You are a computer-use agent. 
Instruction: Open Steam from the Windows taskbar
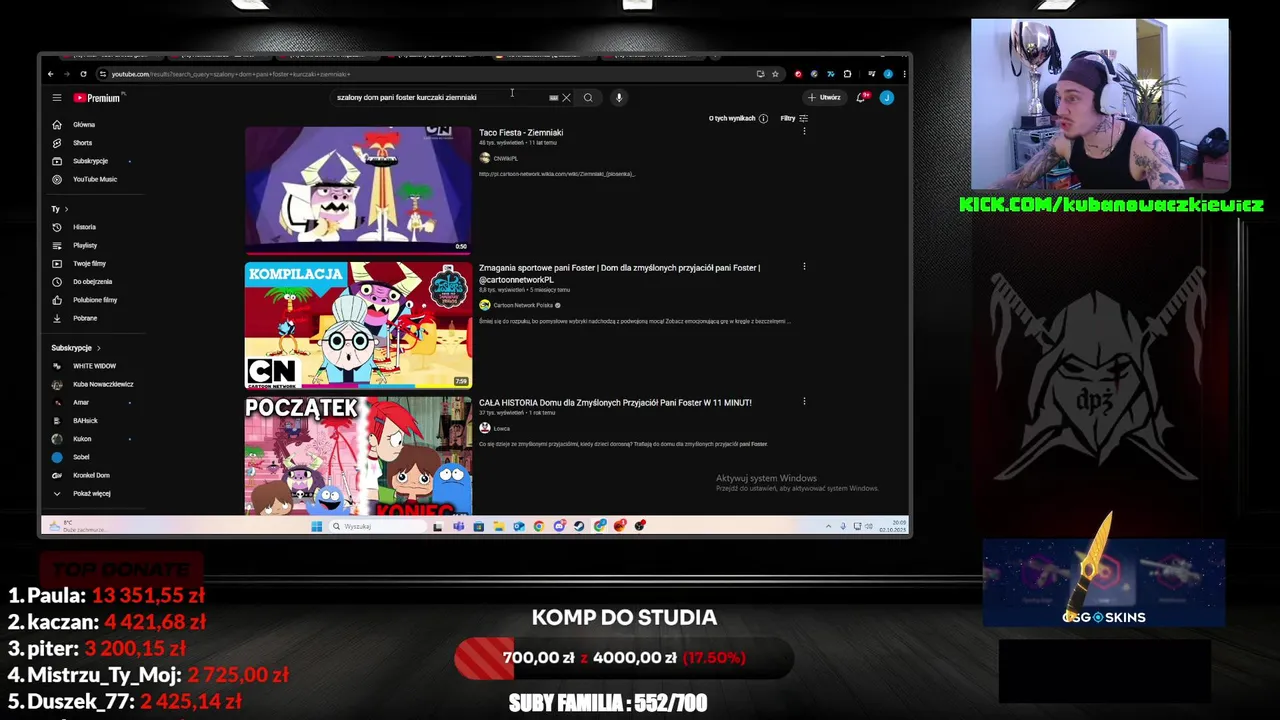coord(579,526)
